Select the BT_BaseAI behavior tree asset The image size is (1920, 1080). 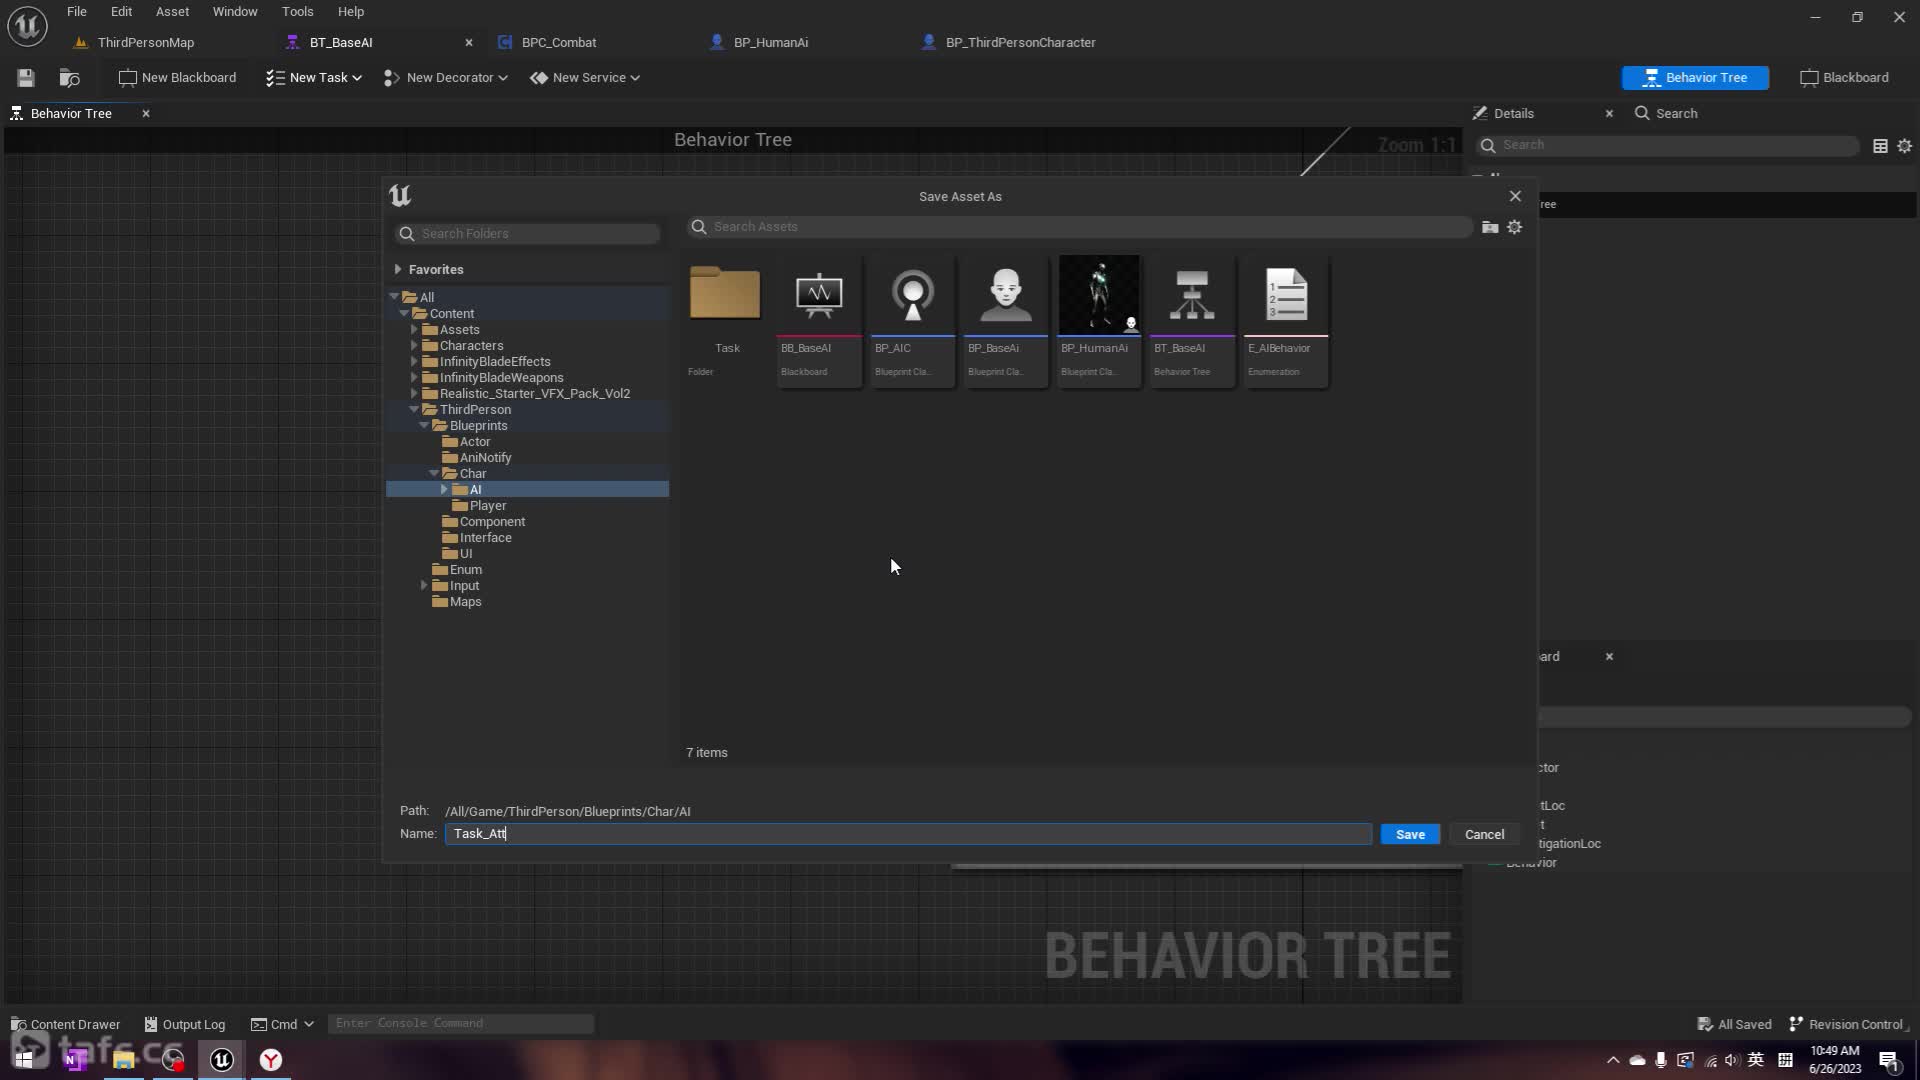pyautogui.click(x=1192, y=295)
